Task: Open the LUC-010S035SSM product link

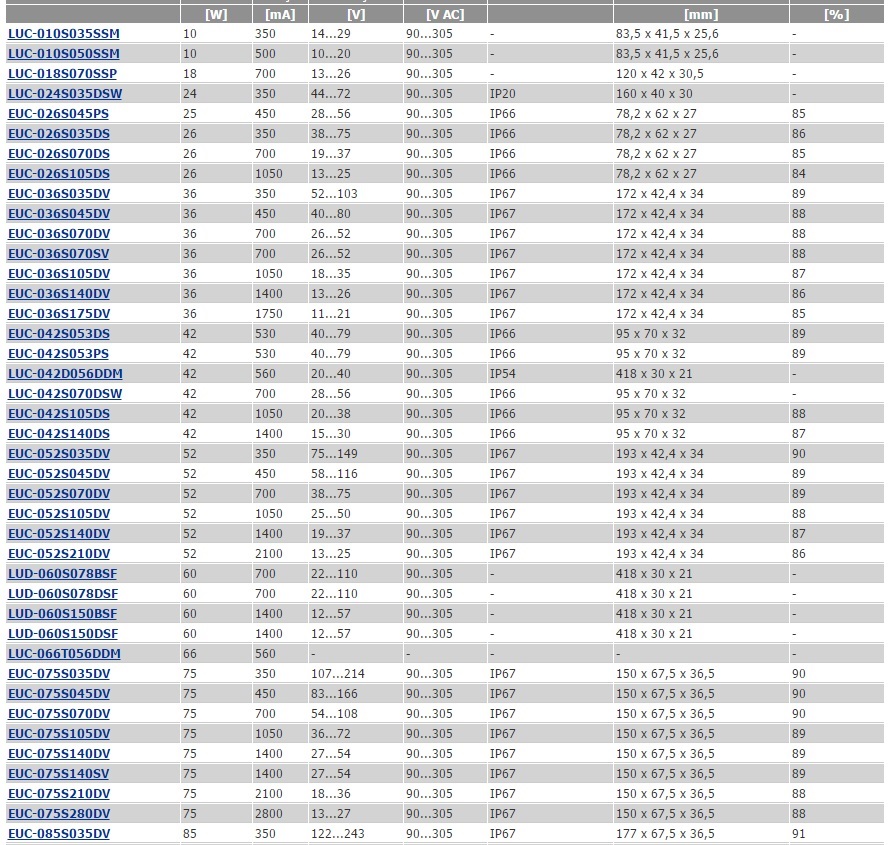Action: 64,33
